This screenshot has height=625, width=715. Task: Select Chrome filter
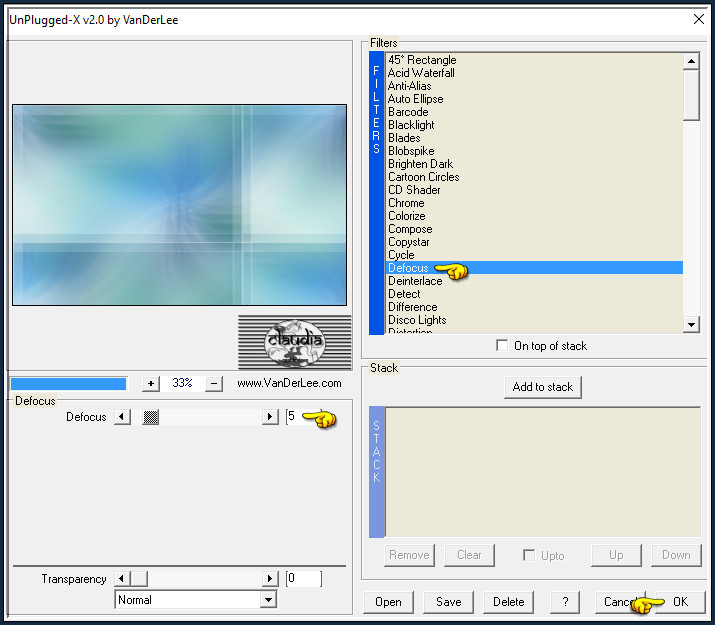coord(534,203)
